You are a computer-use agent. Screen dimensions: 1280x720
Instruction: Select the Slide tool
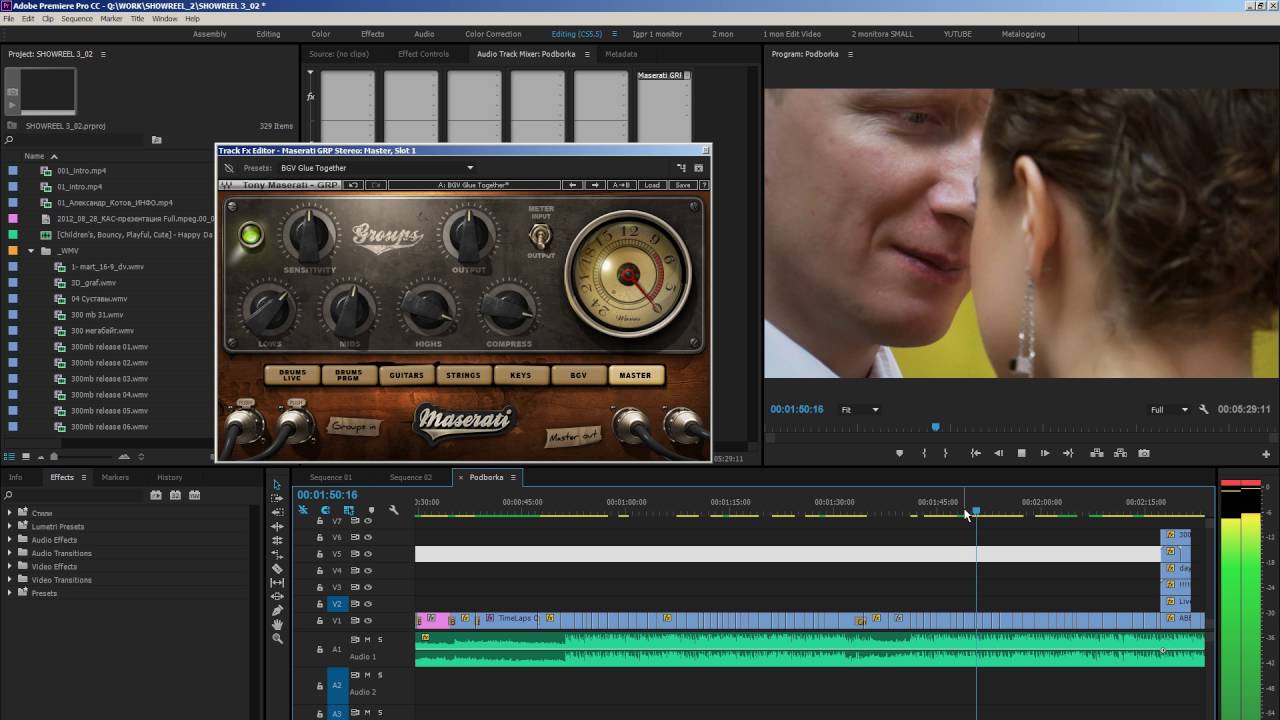[x=277, y=596]
